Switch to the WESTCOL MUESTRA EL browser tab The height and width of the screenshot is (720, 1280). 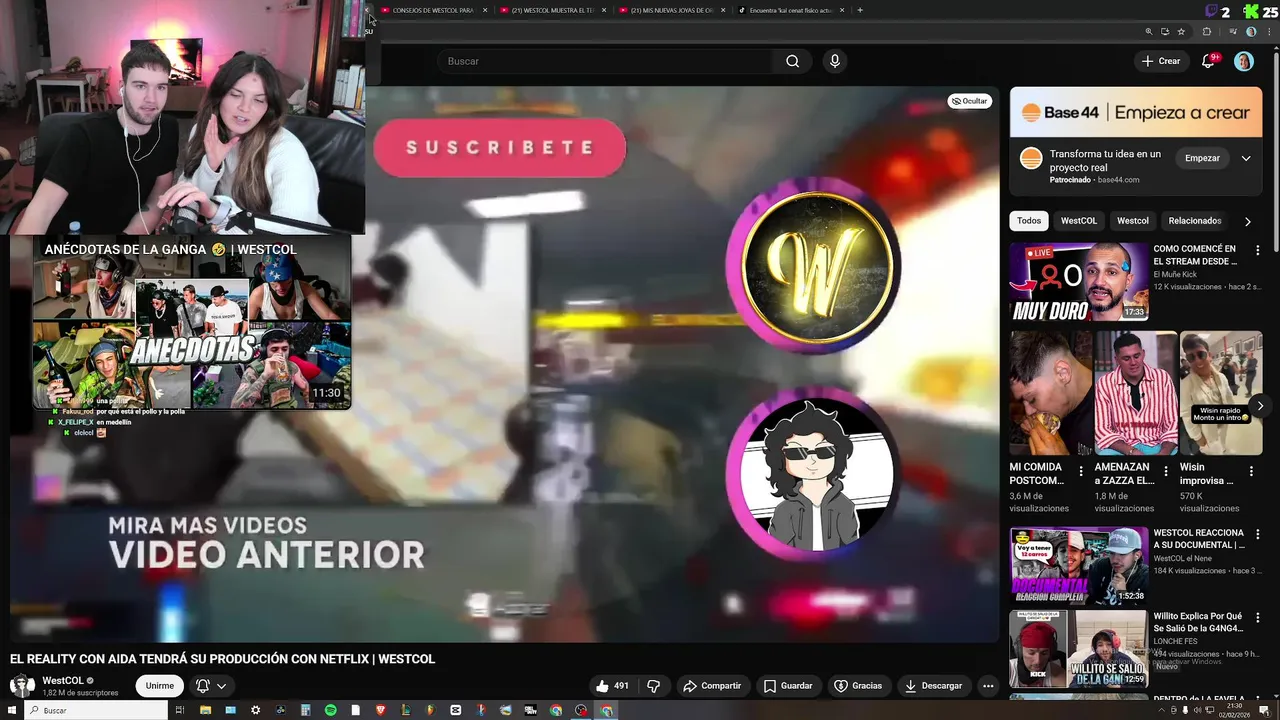tap(552, 10)
